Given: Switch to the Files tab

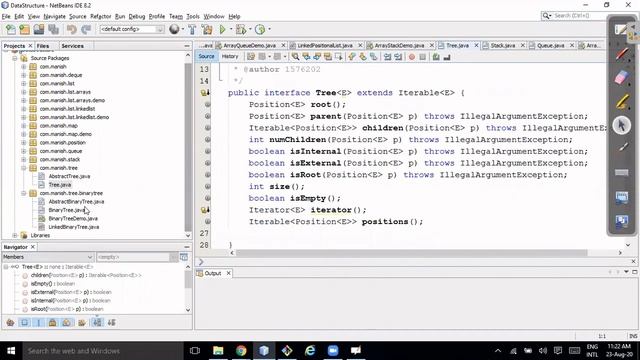Looking at the screenshot, I should pyautogui.click(x=43, y=46).
